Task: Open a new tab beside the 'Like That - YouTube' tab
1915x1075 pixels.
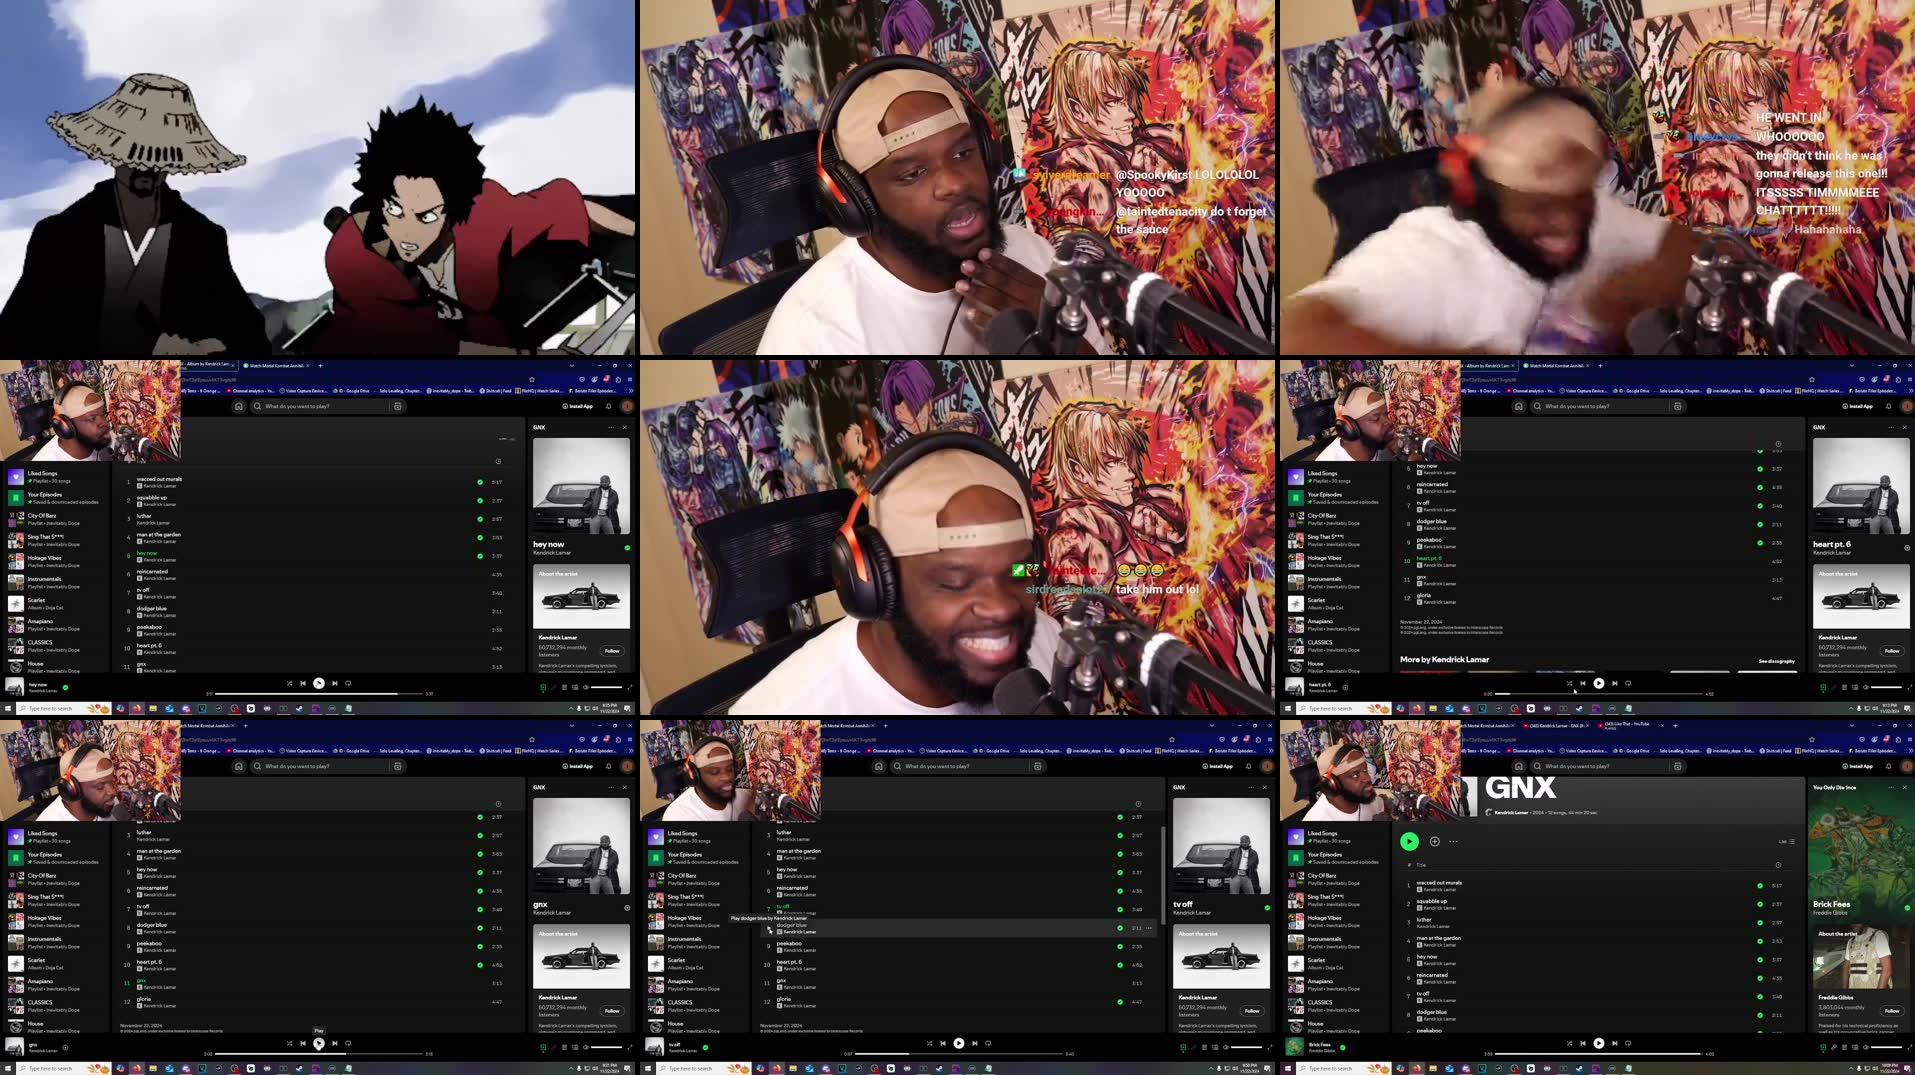Action: (x=1675, y=725)
